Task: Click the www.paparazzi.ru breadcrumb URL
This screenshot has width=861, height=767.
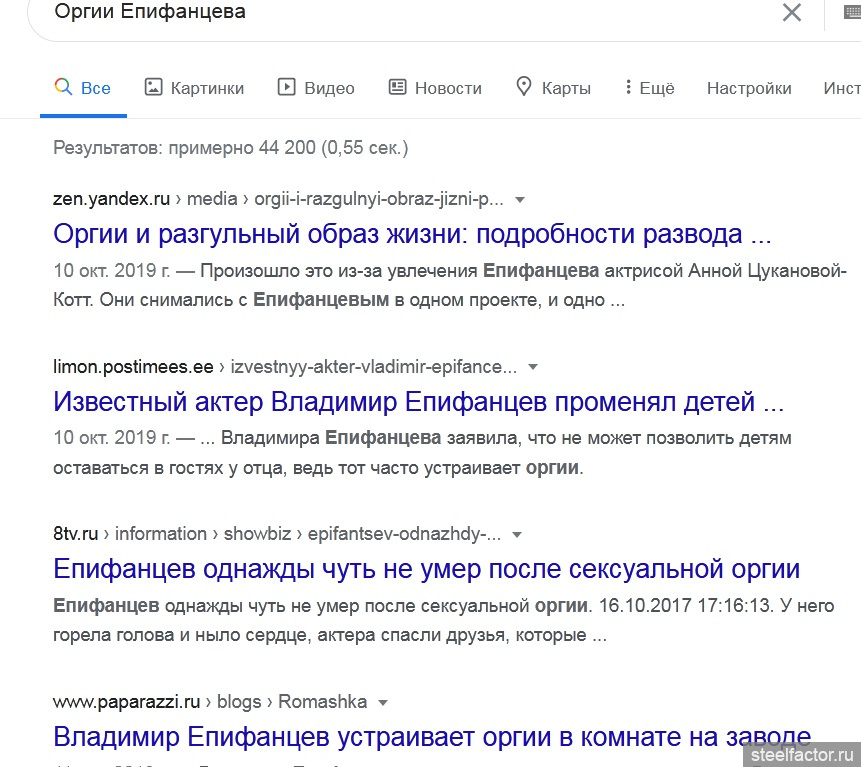Action: click(x=210, y=702)
